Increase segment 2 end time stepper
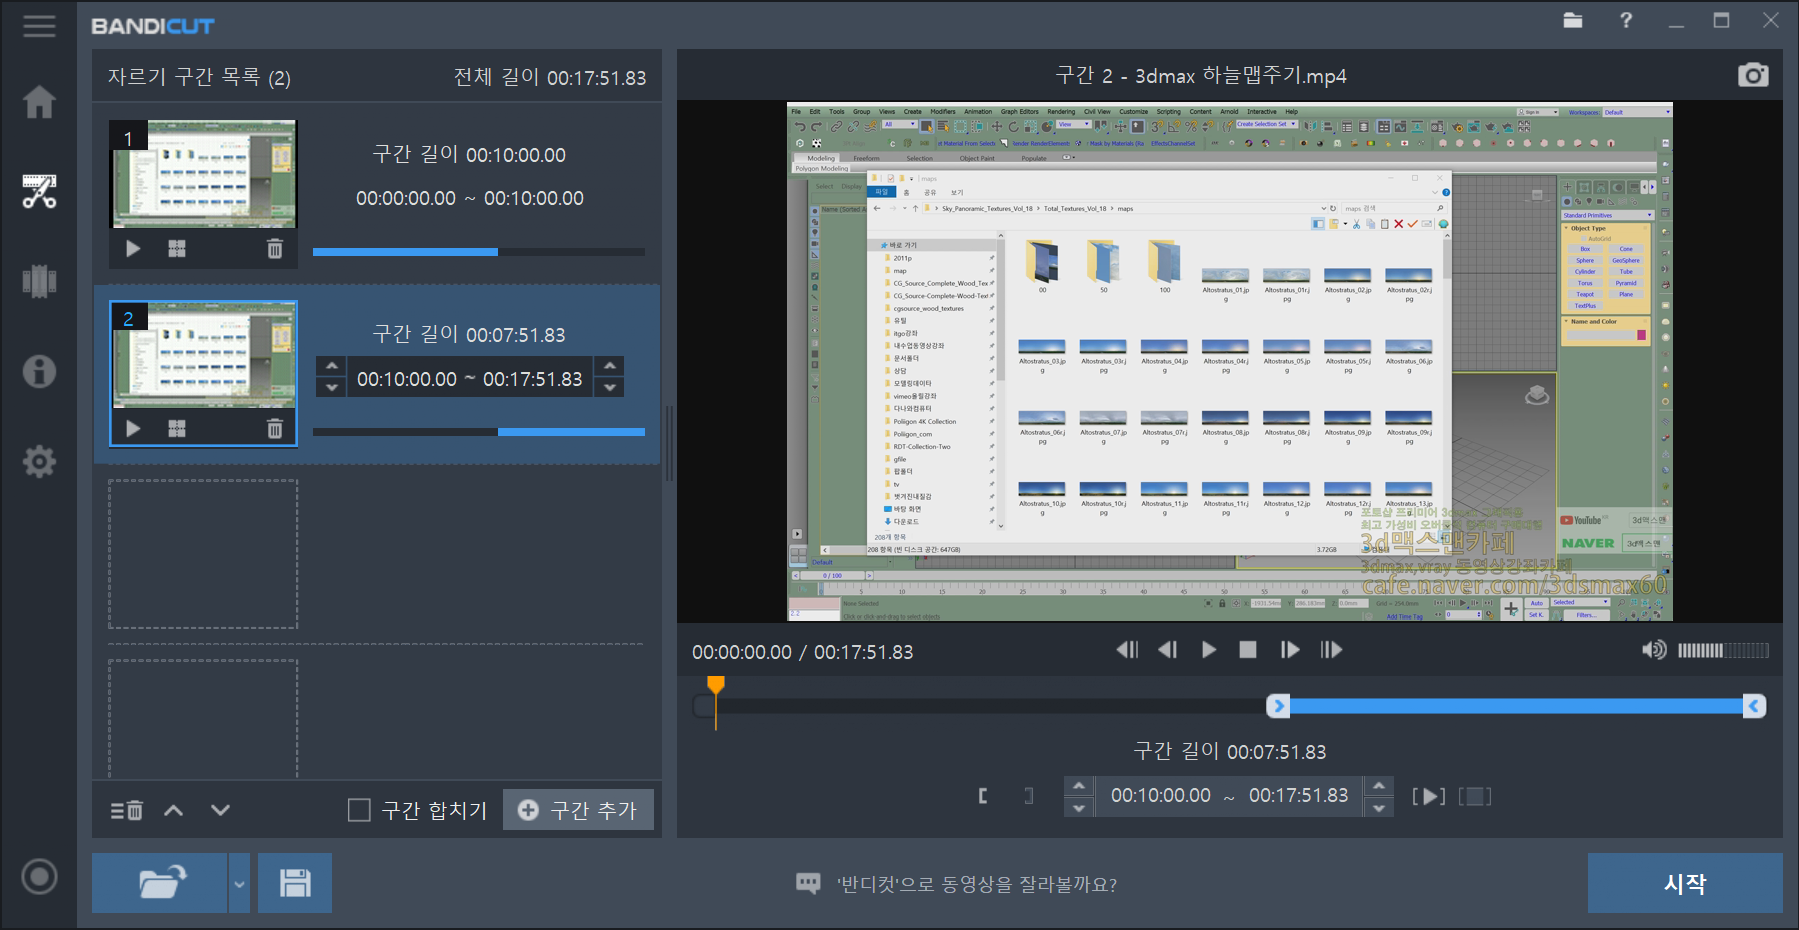 click(x=610, y=366)
